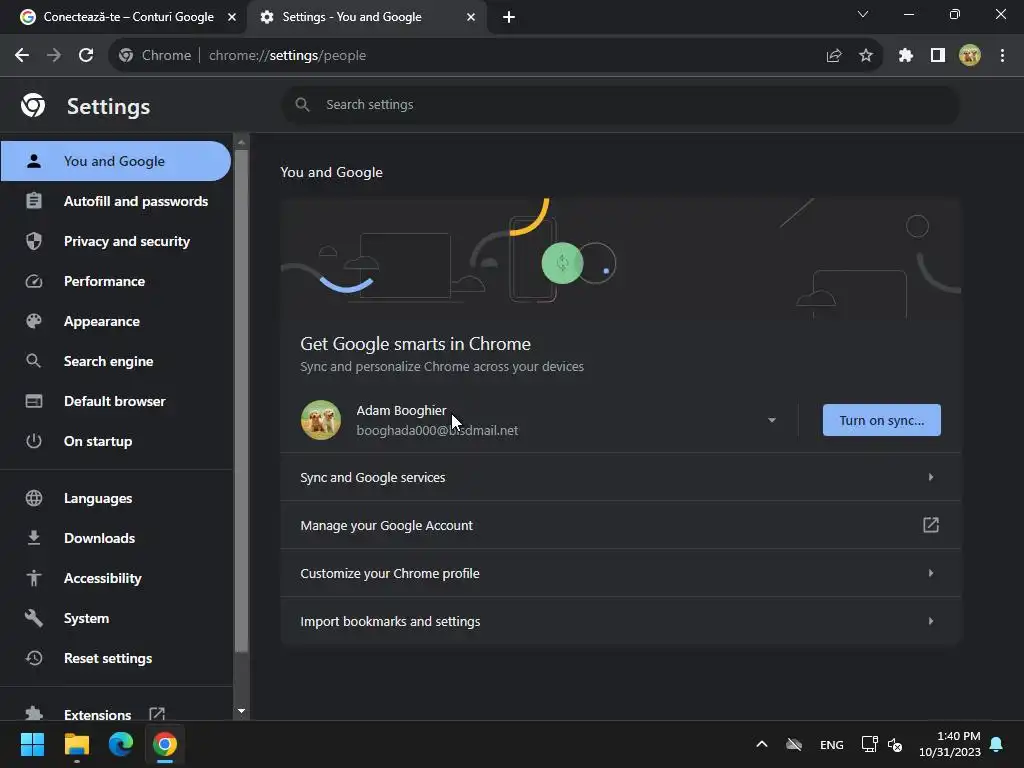Click the browser back arrow
Image resolution: width=1024 pixels, height=768 pixels.
pos(22,56)
